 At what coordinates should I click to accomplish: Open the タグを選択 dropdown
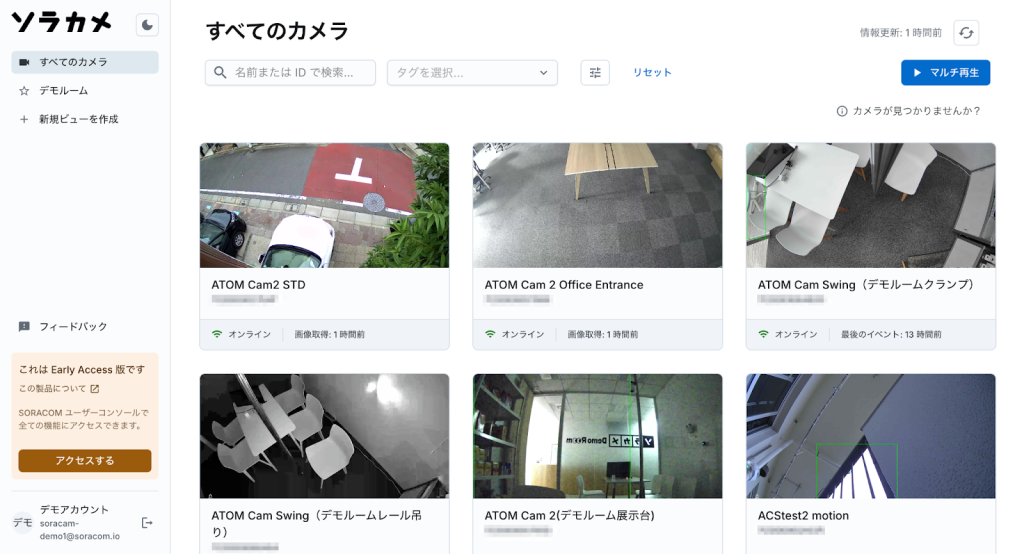[472, 73]
